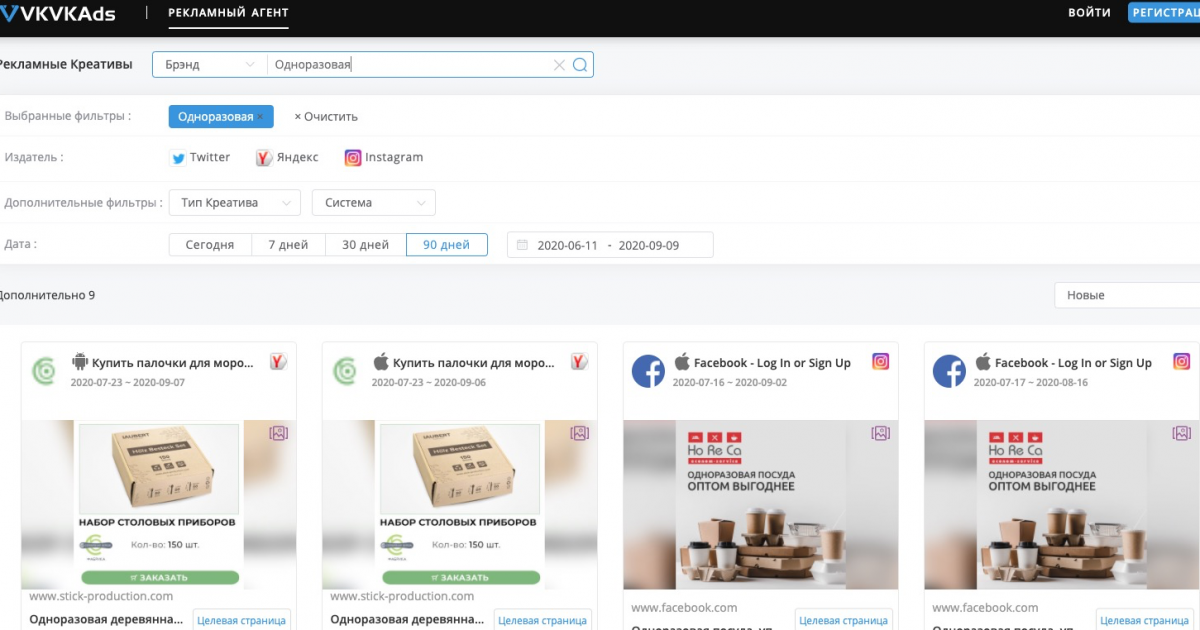The height and width of the screenshot is (630, 1200).
Task: Click www.stick-production.com on 2020-09-07 card
Action: [x=101, y=596]
